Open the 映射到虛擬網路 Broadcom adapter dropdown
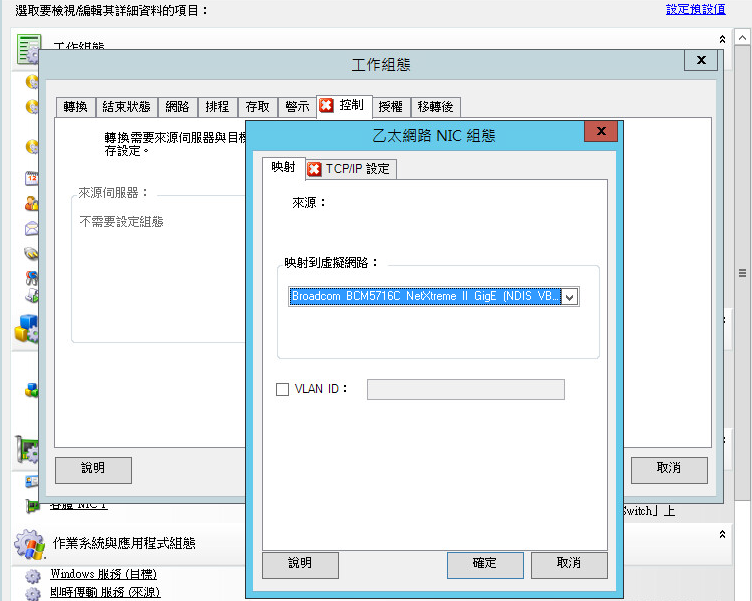 click(x=569, y=297)
